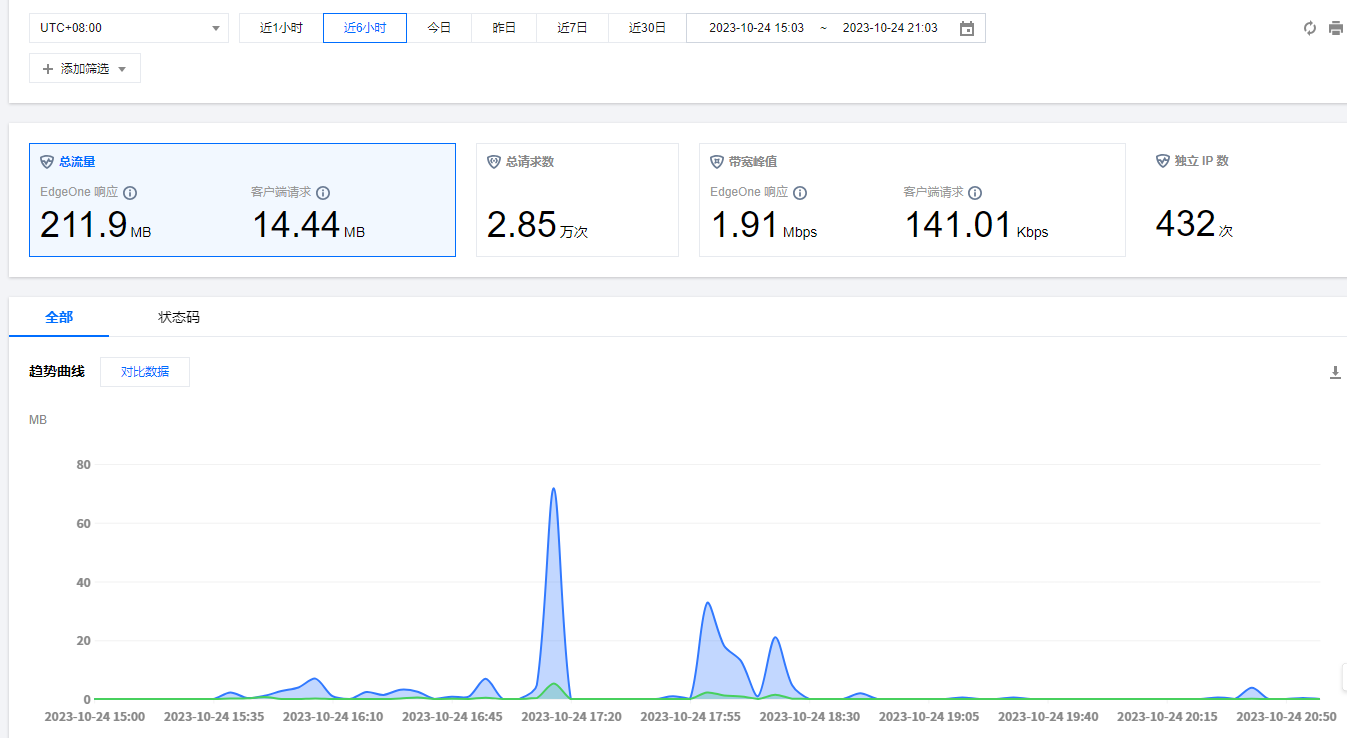Click info icon beside 客户端请求 in 带宽峰值
The width and height of the screenshot is (1347, 738).
975,193
